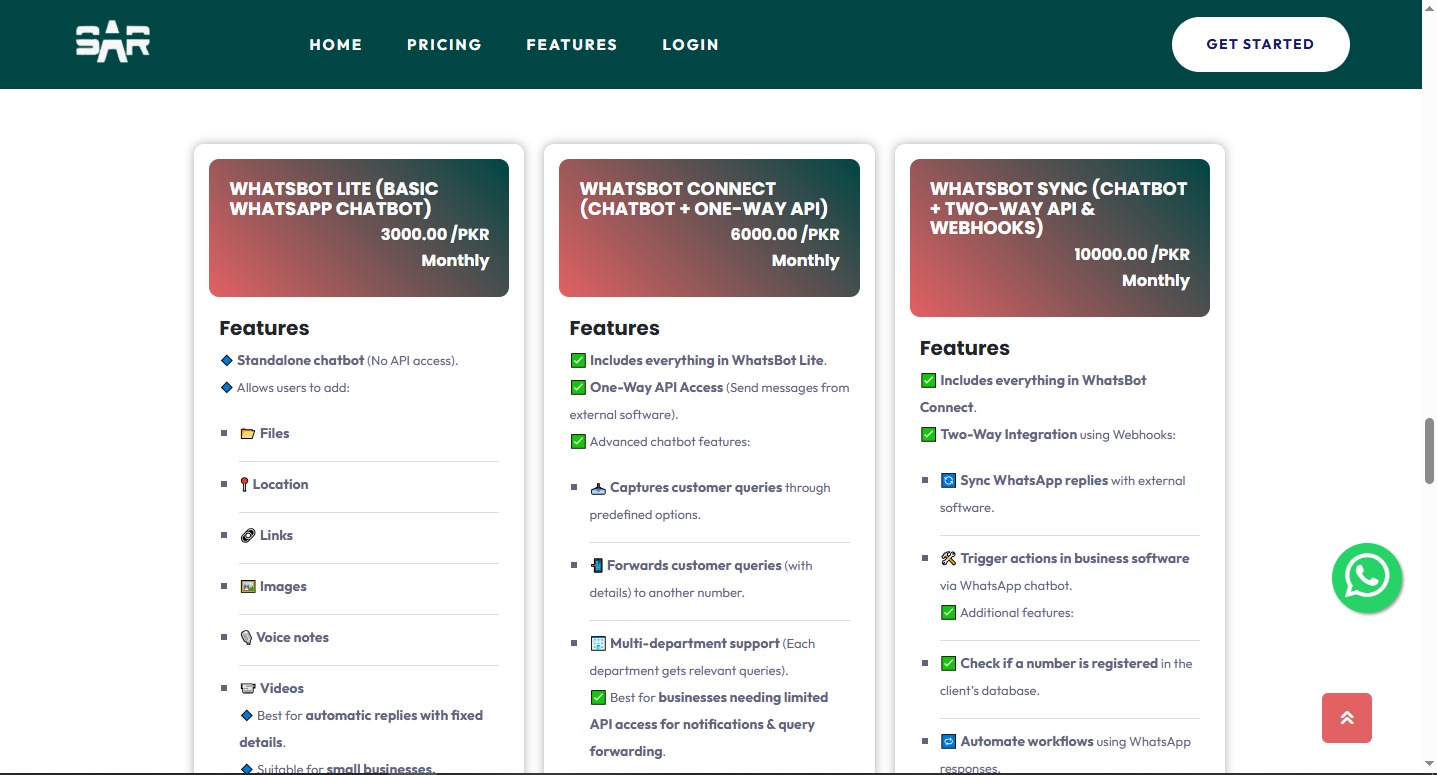Click the checkmark beside One-Way API Access
This screenshot has height=775, width=1437.
click(x=578, y=387)
